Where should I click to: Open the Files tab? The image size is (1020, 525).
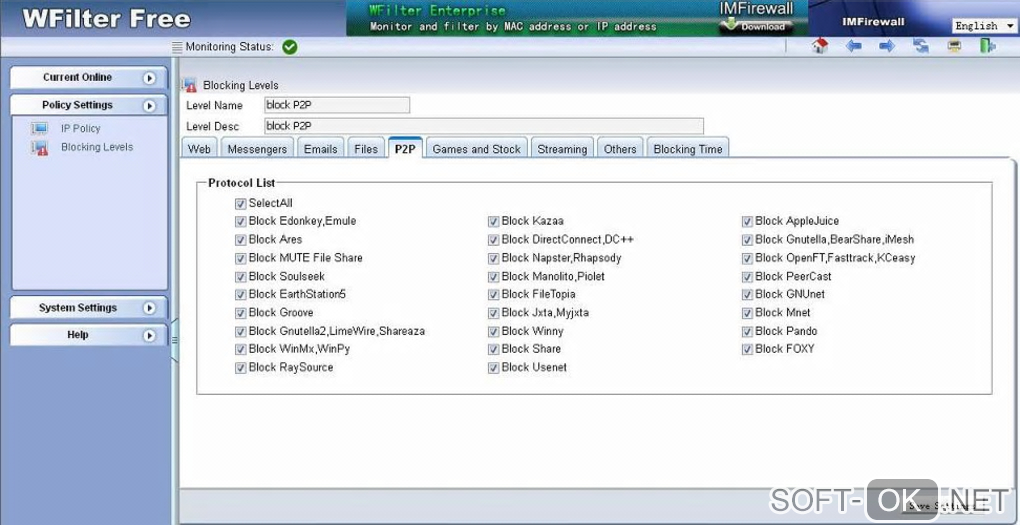point(366,149)
